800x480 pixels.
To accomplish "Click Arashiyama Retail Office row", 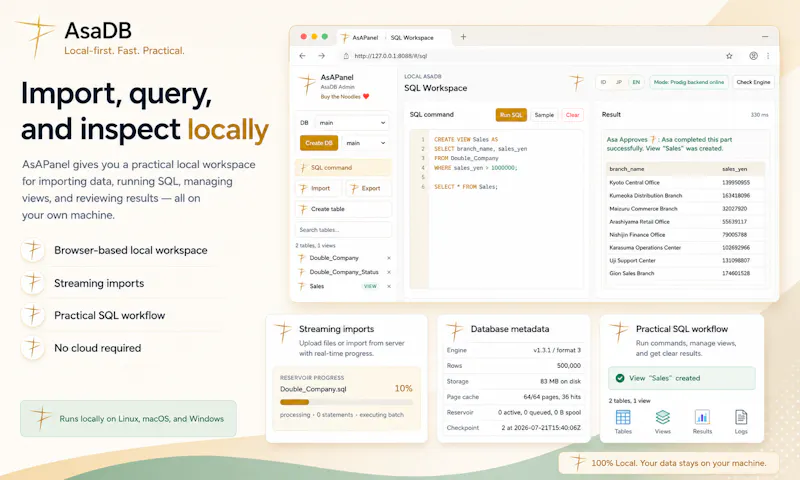I will pos(685,222).
